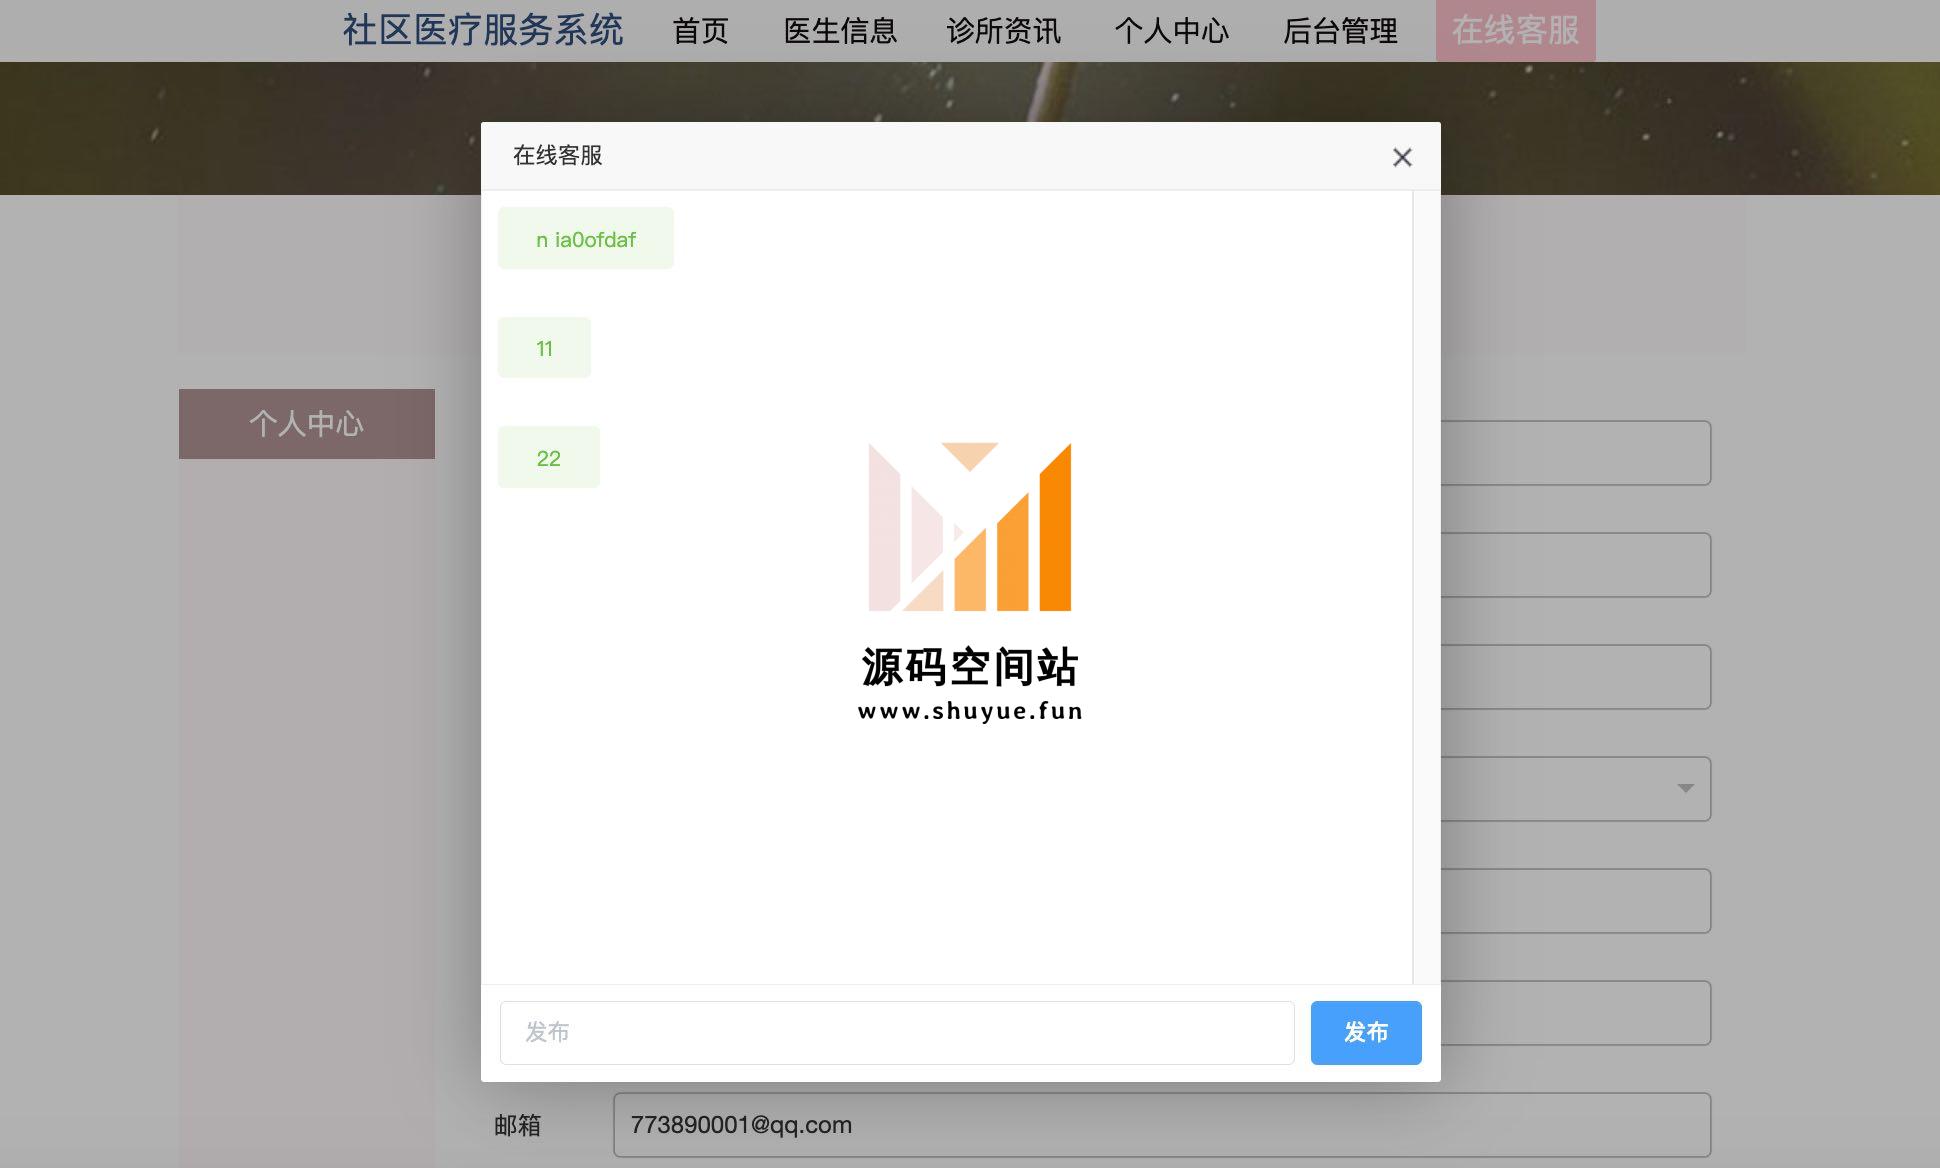Open 诊所资讯 in the navigation bar
Screen dimensions: 1940x1168
1004,31
